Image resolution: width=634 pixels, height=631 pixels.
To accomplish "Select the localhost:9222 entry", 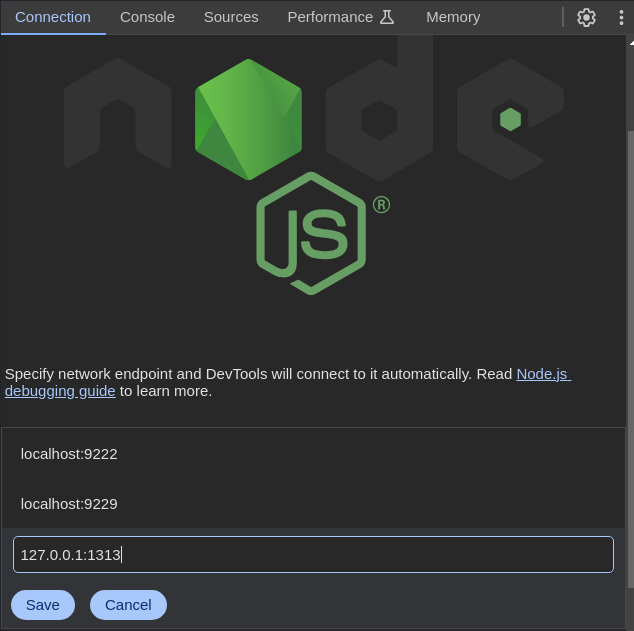I will coord(313,454).
